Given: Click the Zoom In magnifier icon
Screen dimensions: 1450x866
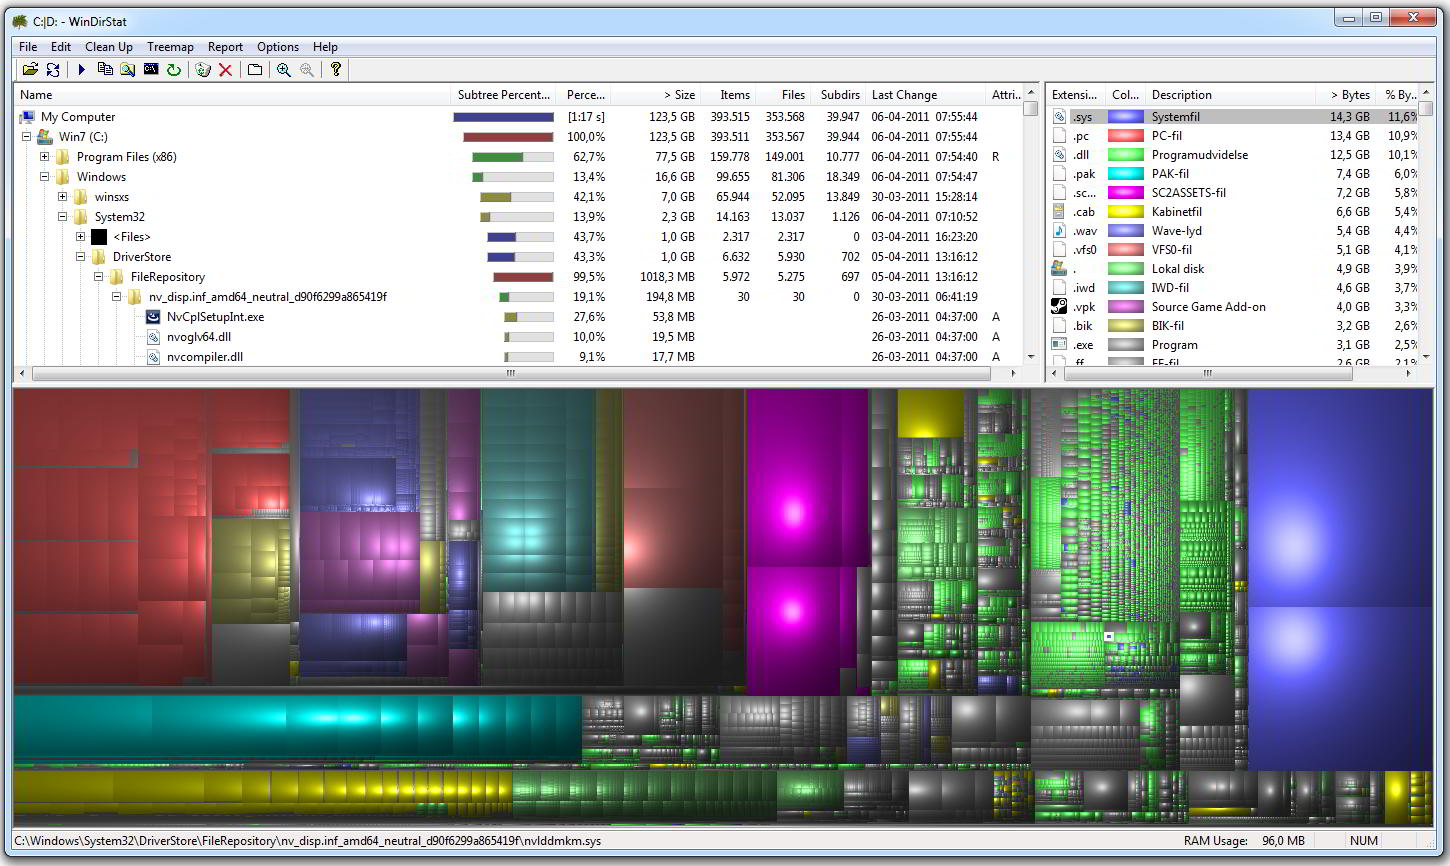Looking at the screenshot, I should click(x=284, y=70).
